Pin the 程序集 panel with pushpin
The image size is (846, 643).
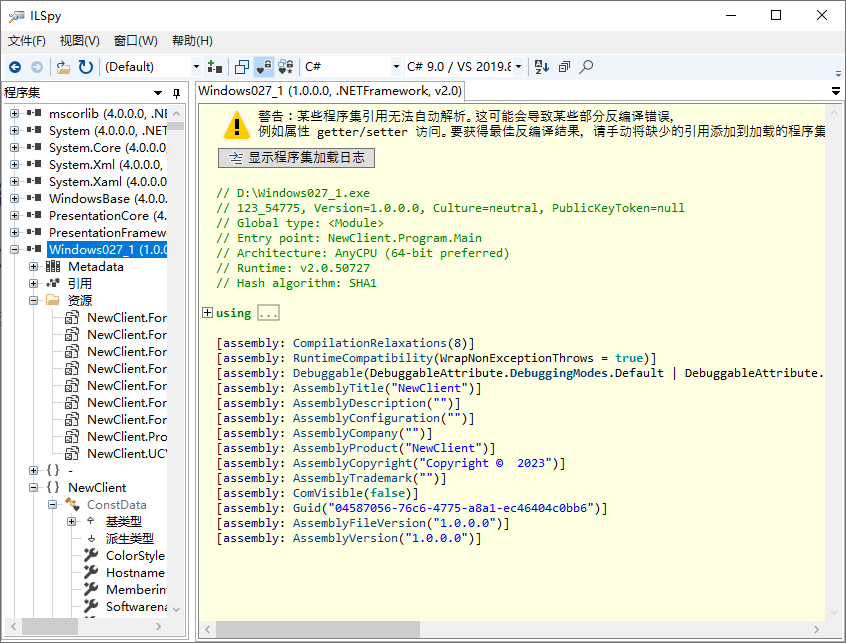(x=176, y=93)
